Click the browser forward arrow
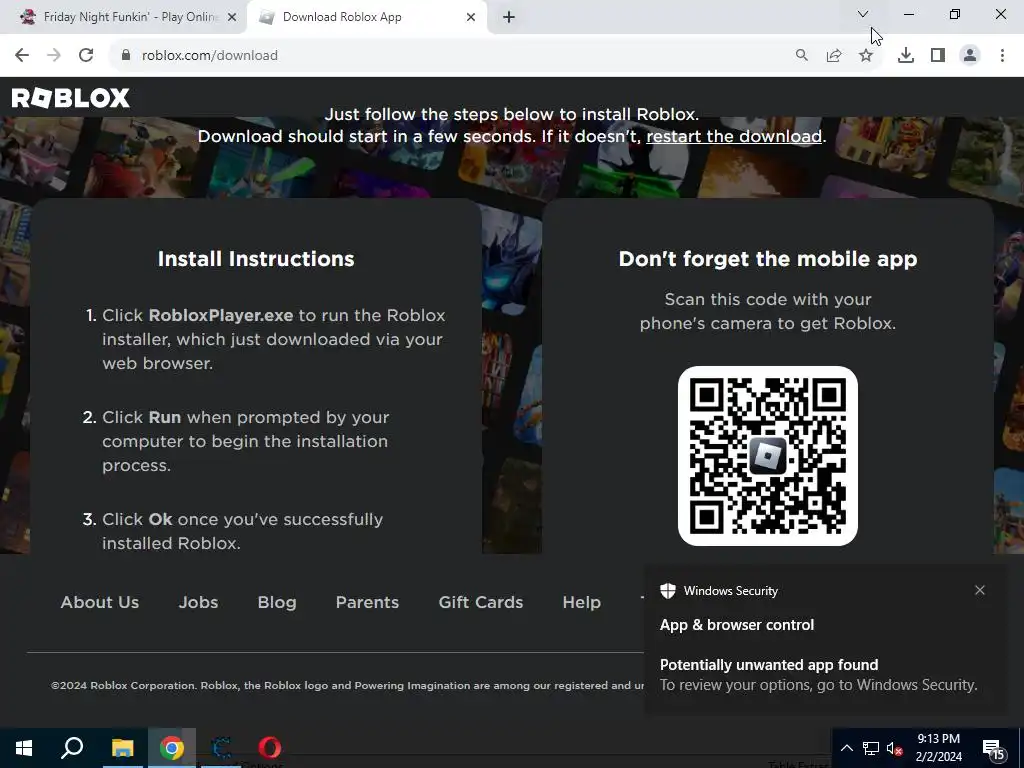The width and height of the screenshot is (1024, 768). 54,56
